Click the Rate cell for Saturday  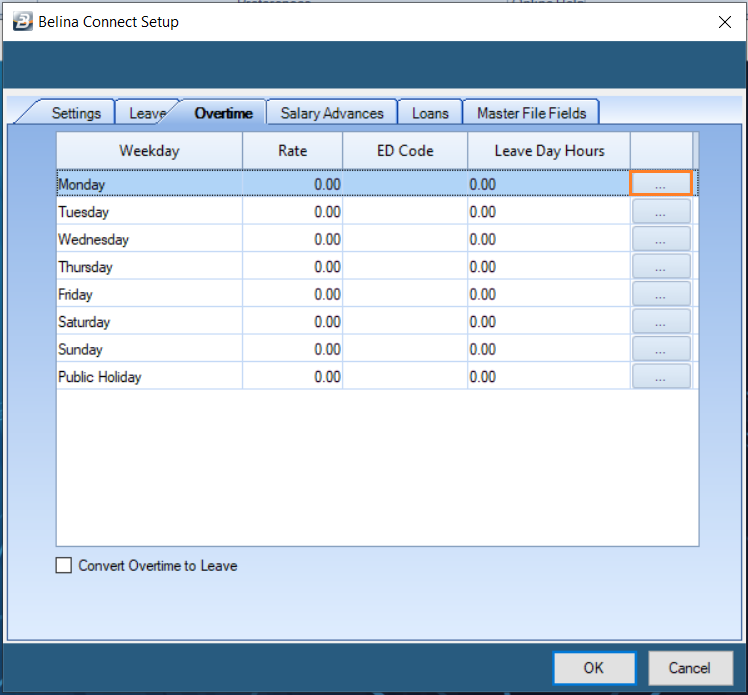[292, 322]
